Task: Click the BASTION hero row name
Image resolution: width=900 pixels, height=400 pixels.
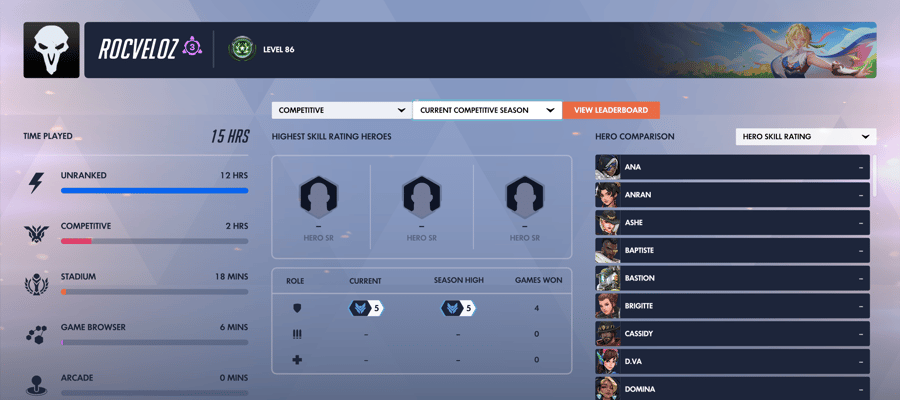Action: tap(639, 278)
